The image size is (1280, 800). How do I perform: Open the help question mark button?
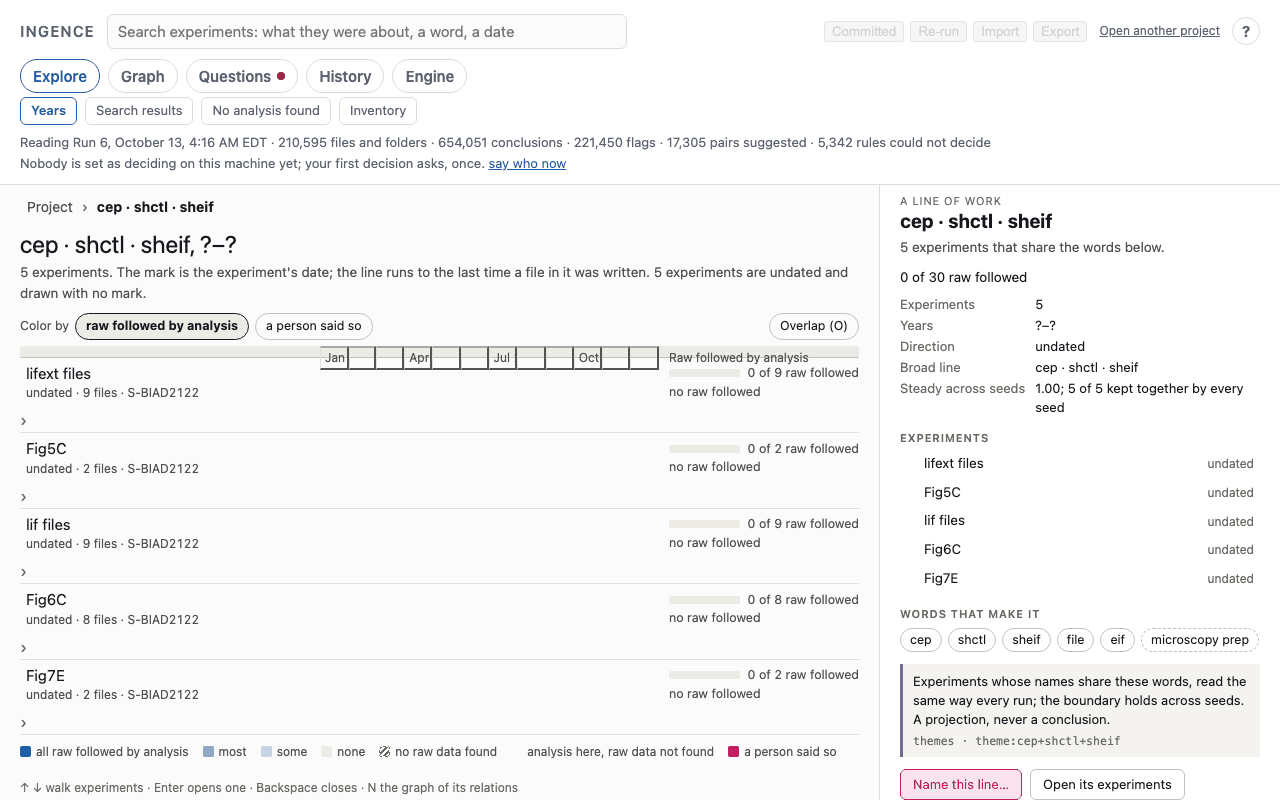pyautogui.click(x=1245, y=32)
